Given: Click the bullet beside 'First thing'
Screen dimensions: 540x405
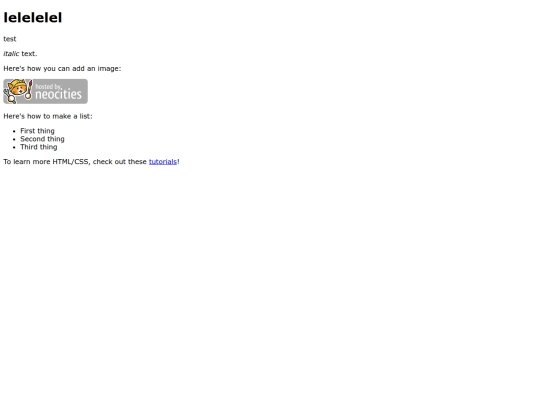Looking at the screenshot, I should click(14, 131).
